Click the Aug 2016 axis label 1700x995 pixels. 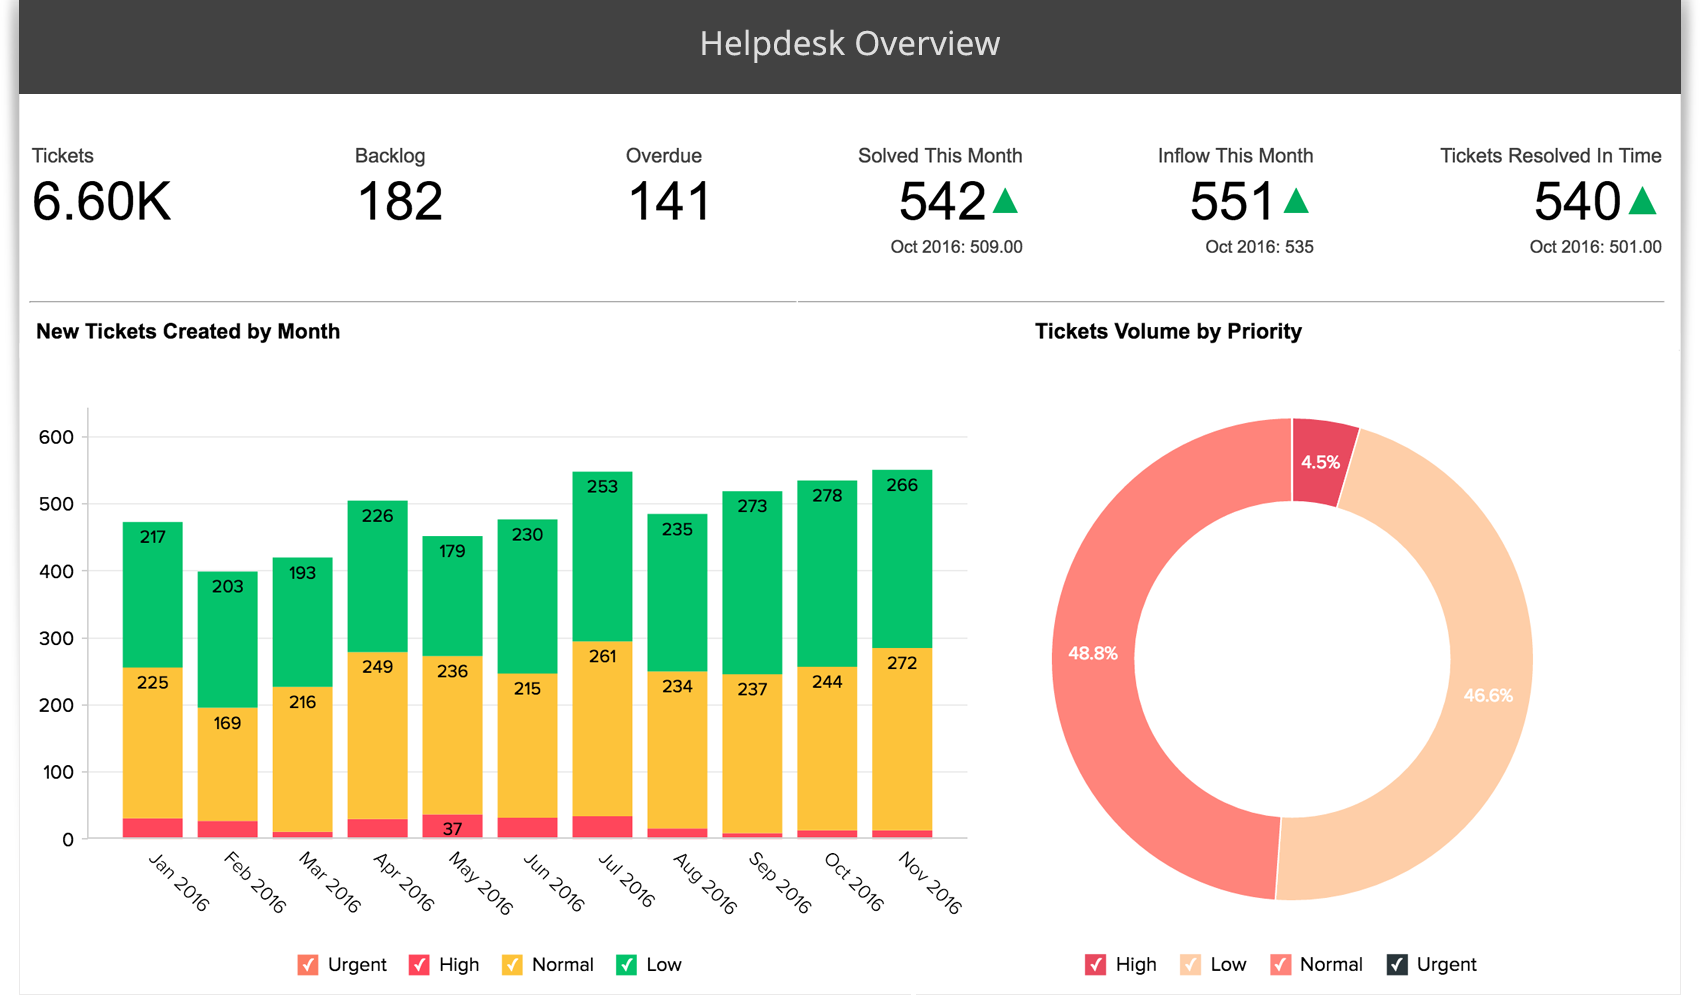pos(704,883)
